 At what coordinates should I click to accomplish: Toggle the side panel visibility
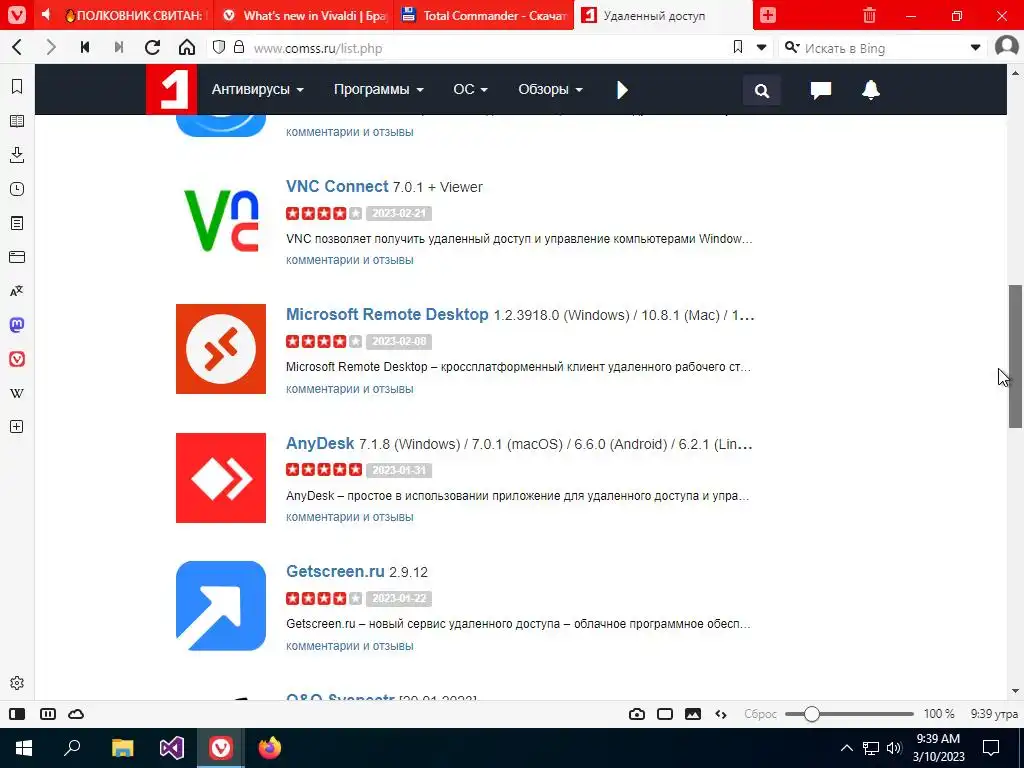pos(17,714)
